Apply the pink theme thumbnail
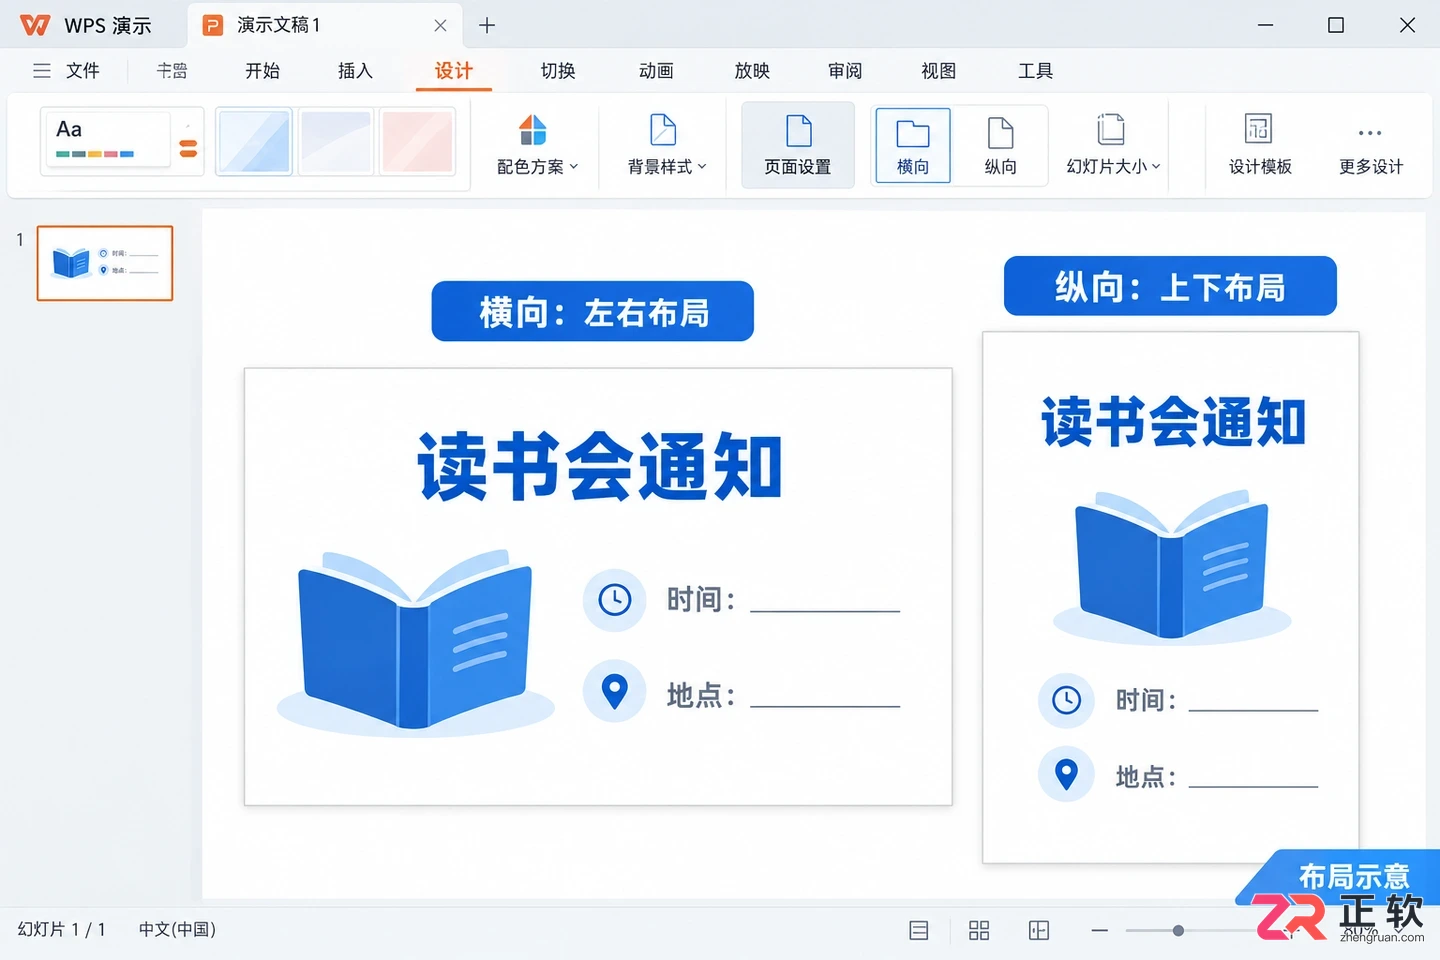 click(x=417, y=141)
